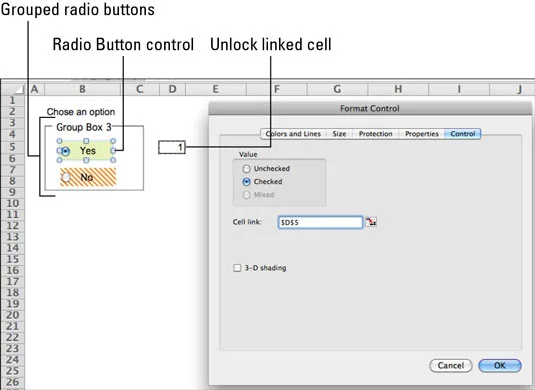
Task: Open the Properties tab
Action: coord(422,134)
